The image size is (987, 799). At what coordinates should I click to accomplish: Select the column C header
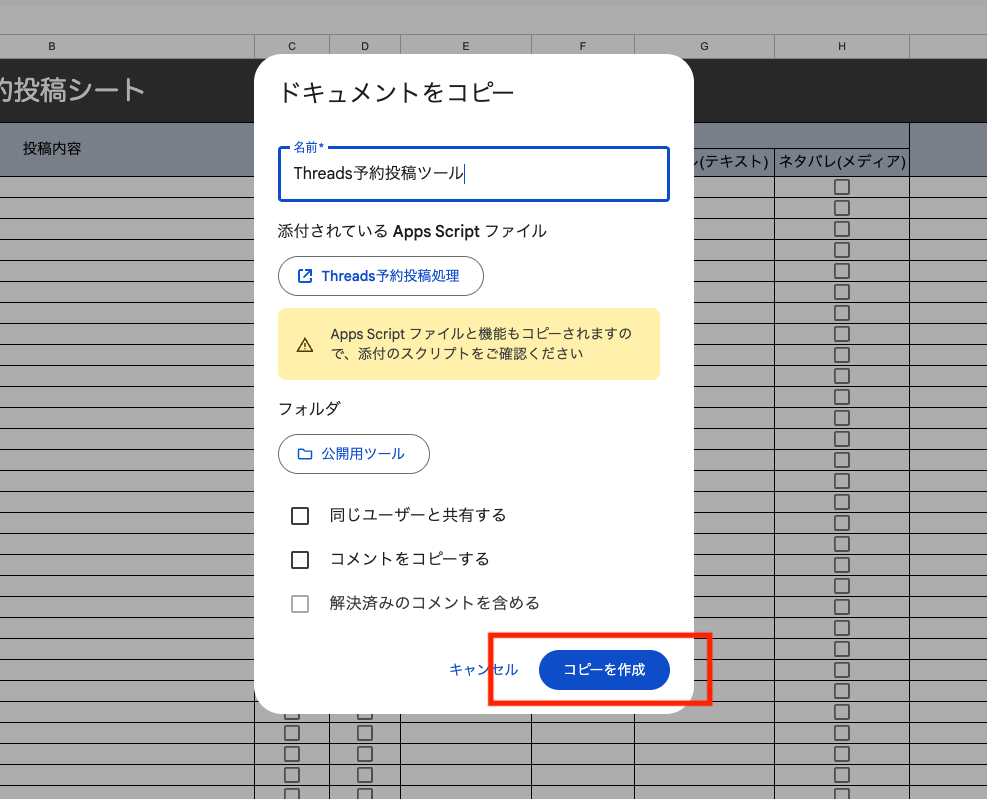[292, 47]
